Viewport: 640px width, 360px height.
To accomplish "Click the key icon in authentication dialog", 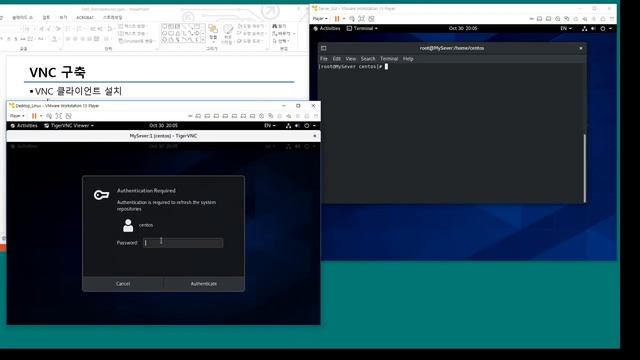I will click(x=101, y=195).
